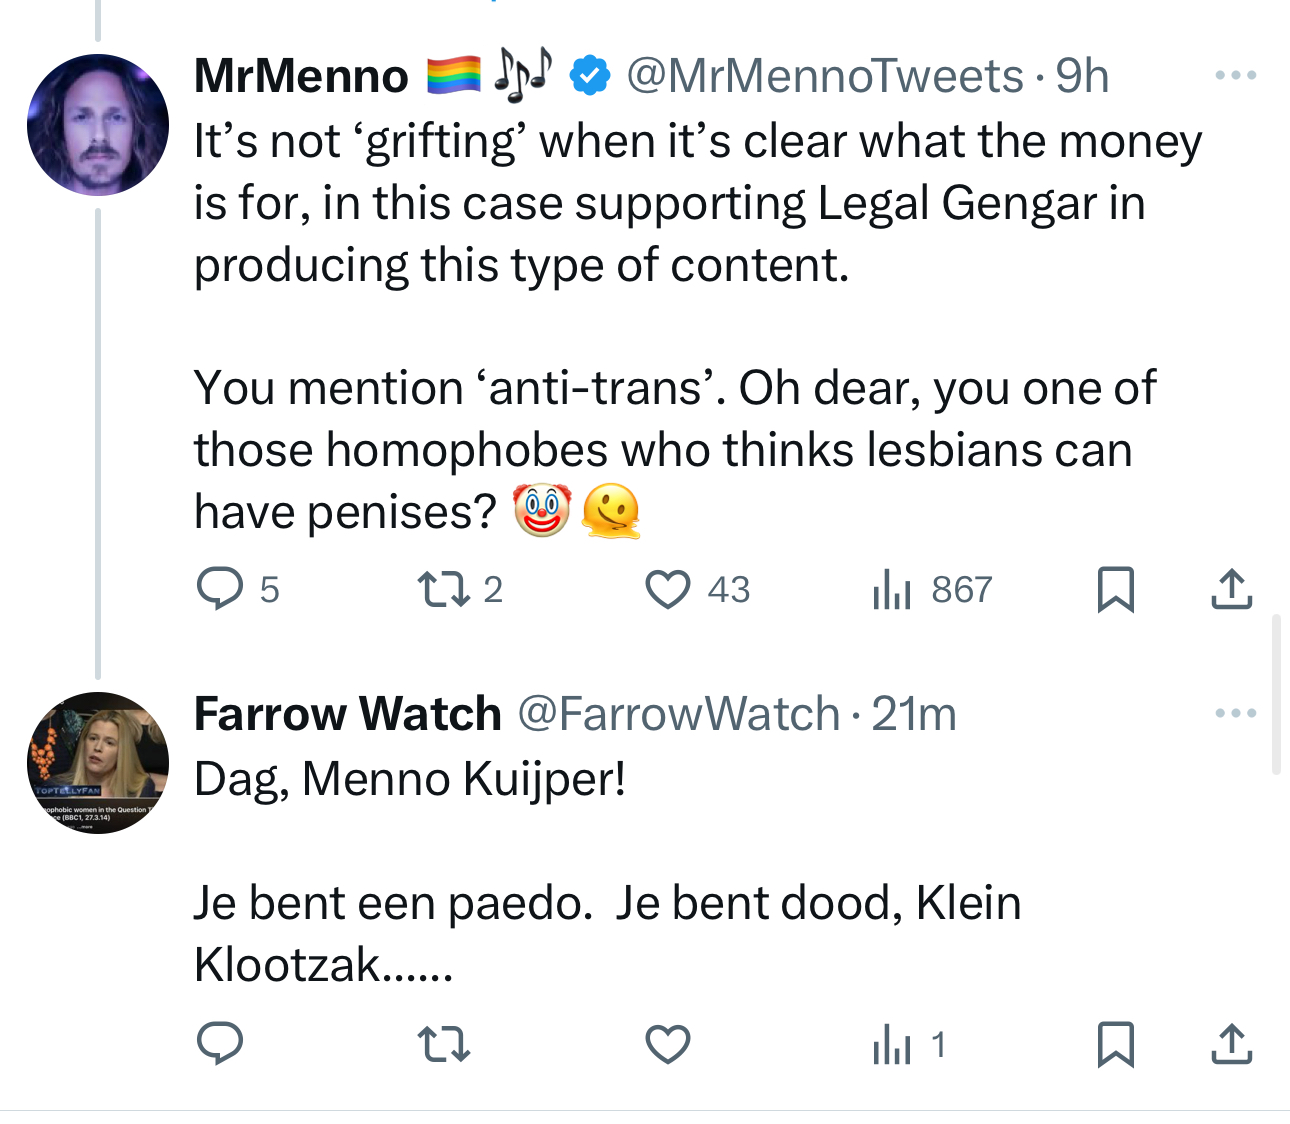The height and width of the screenshot is (1124, 1290).
Task: Repost MrMenno's tweet
Action: [443, 589]
